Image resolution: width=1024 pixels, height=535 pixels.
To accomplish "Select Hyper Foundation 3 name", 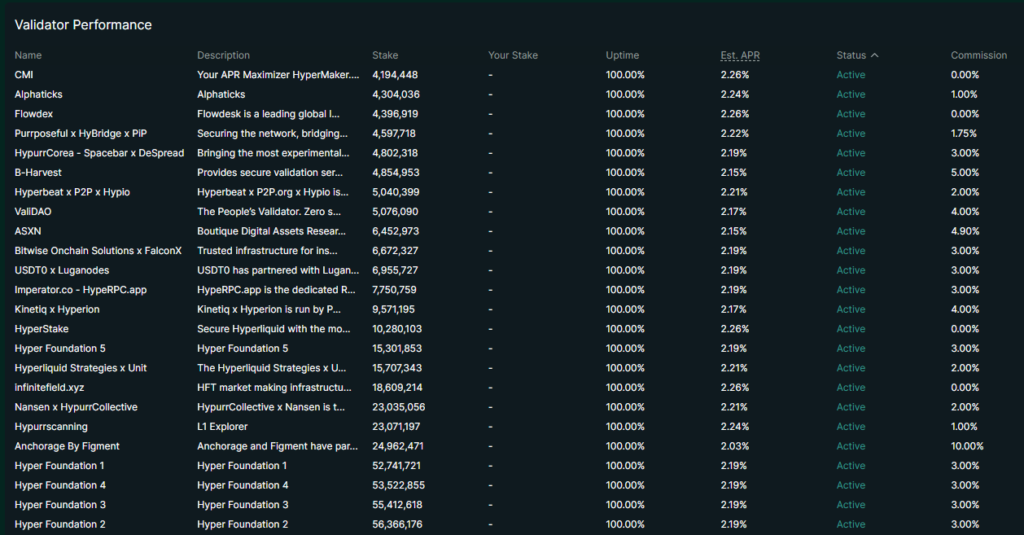I will pos(60,506).
